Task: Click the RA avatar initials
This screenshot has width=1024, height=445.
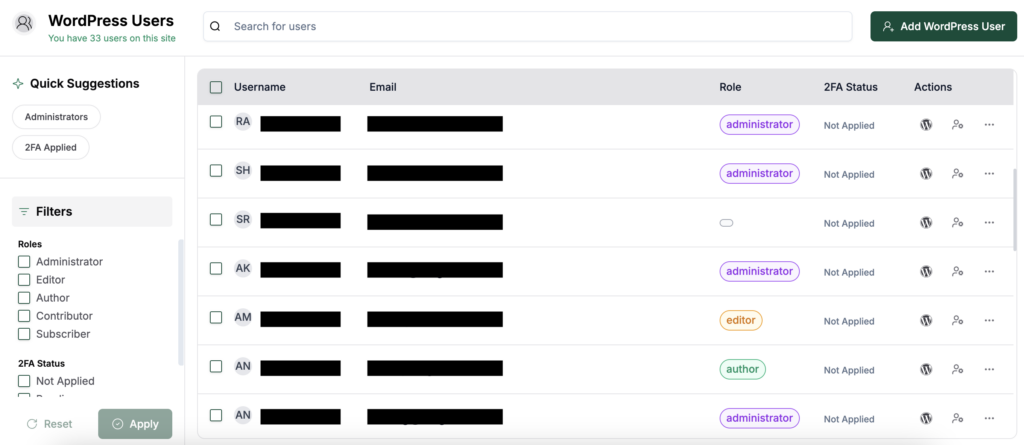Action: (243, 122)
